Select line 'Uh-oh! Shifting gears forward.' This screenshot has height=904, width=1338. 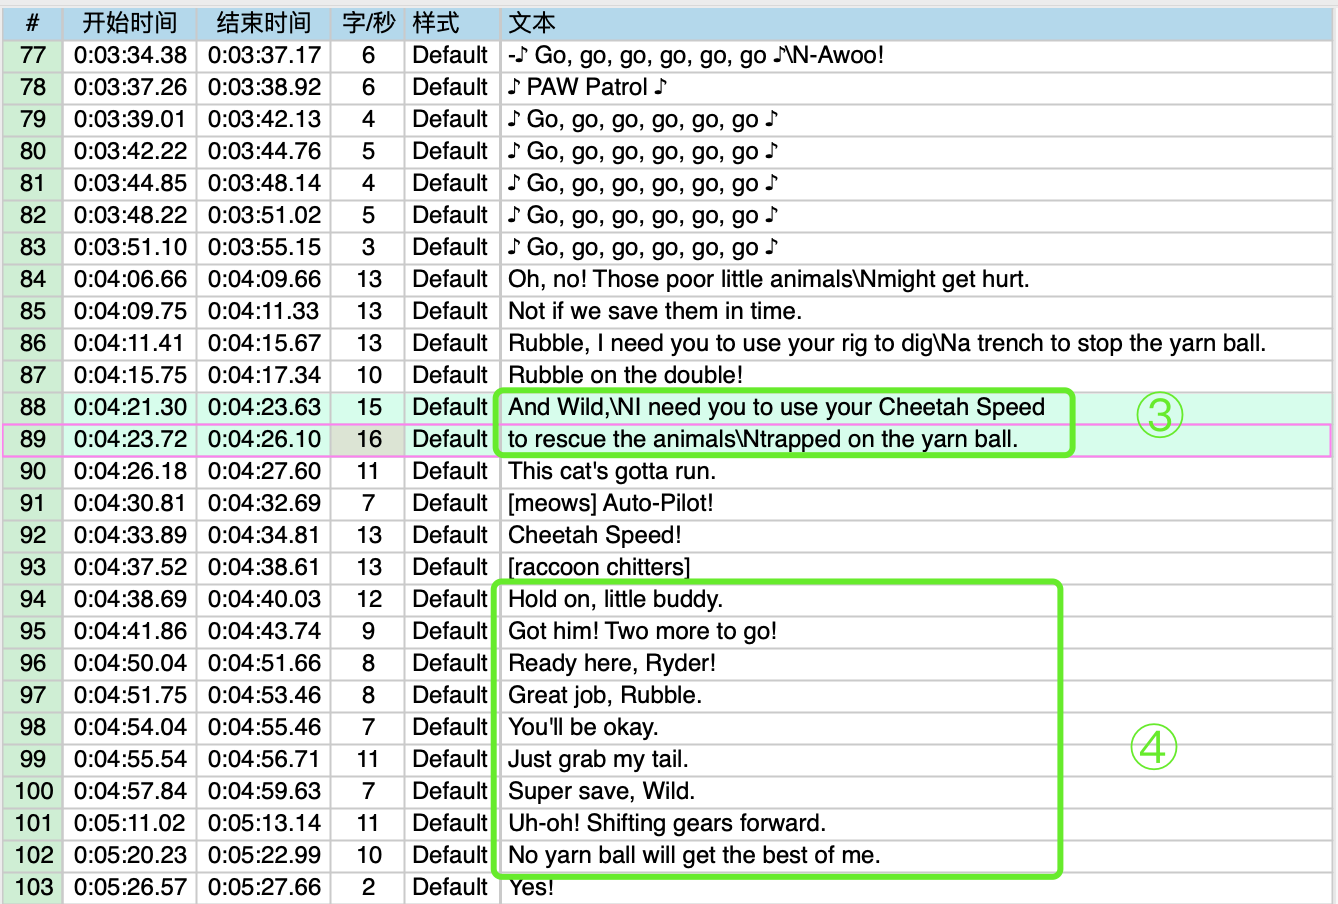pyautogui.click(x=667, y=823)
